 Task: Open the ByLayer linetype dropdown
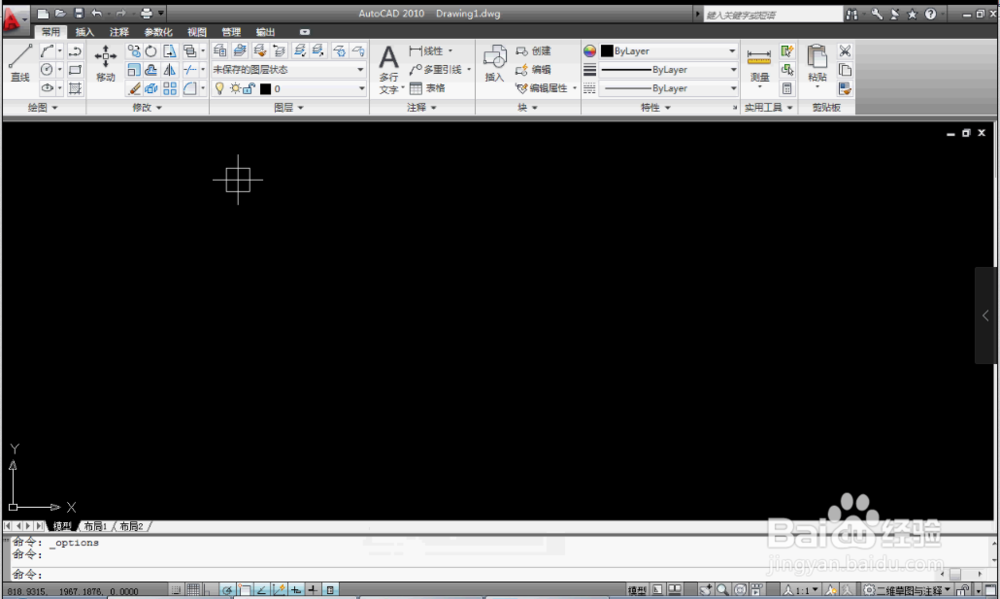coord(668,88)
